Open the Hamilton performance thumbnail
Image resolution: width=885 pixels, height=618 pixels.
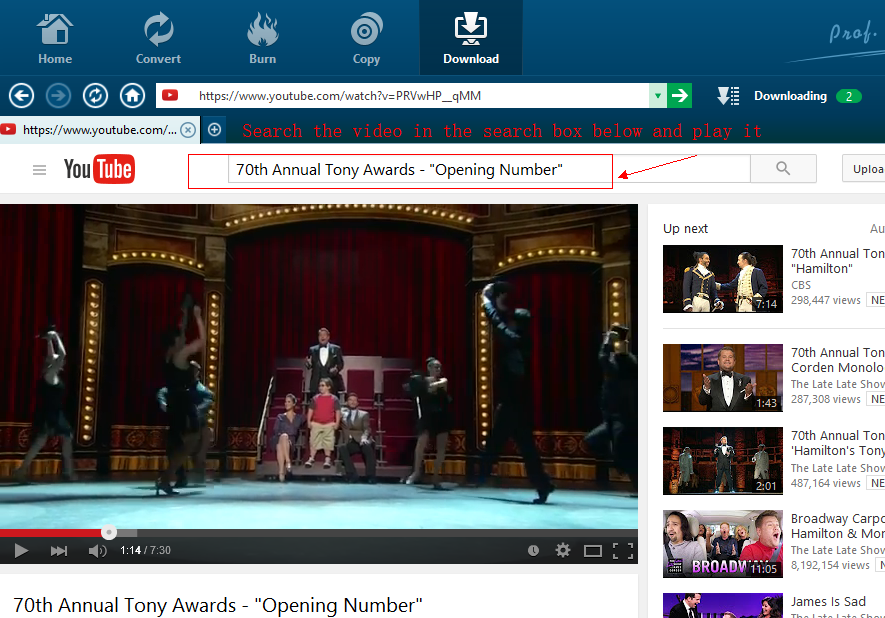(722, 279)
